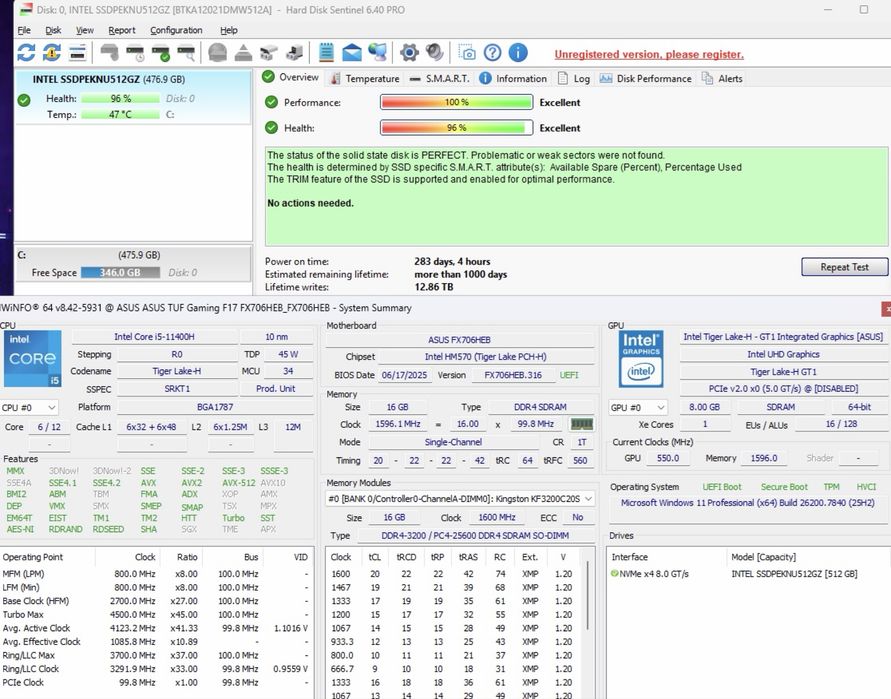The width and height of the screenshot is (891, 699).
Task: Click the Health 96% bar in Overview
Action: (456, 128)
